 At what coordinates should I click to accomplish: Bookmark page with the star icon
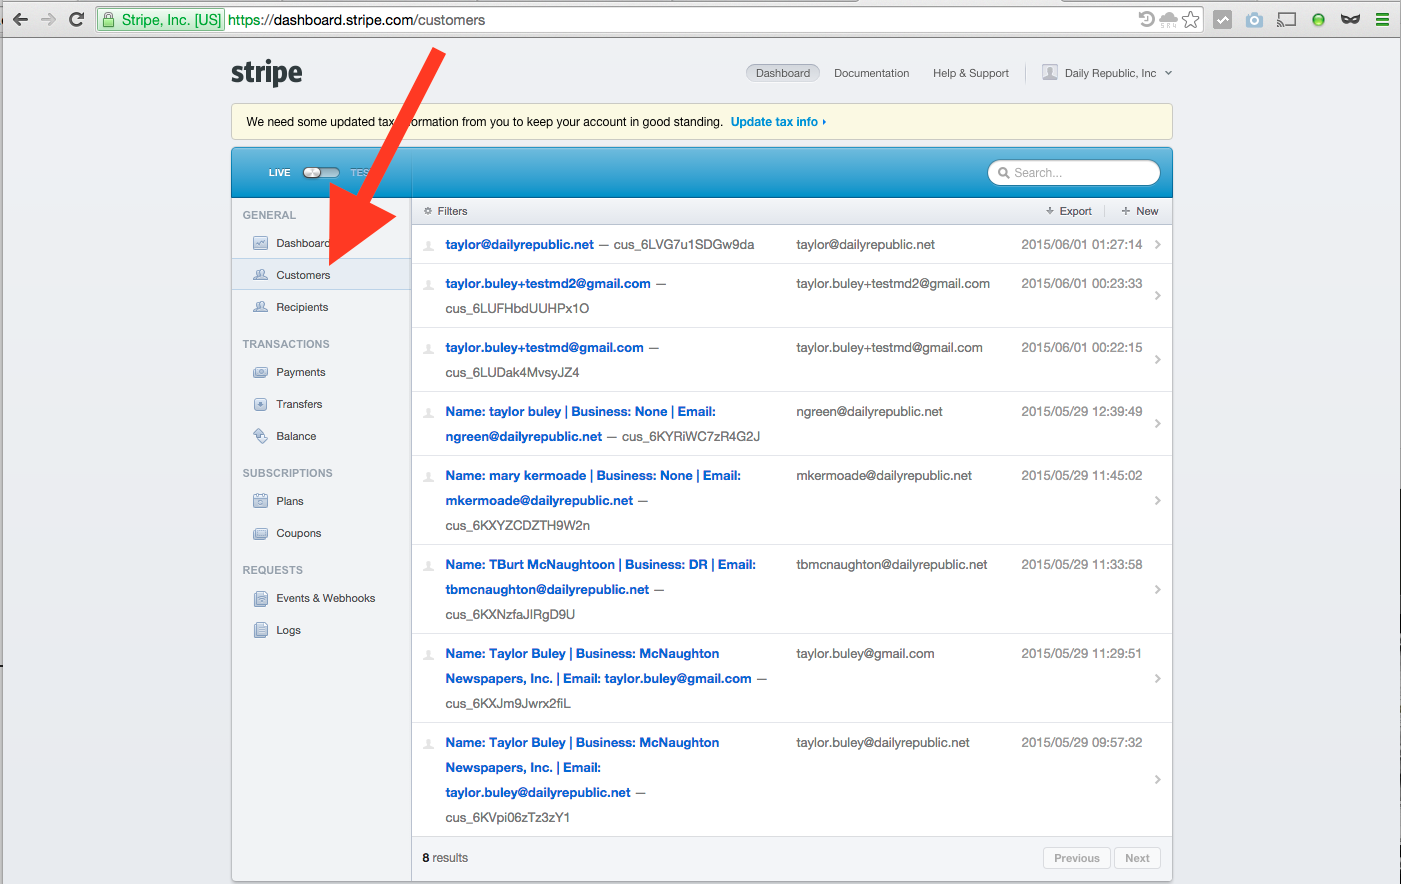point(1190,20)
